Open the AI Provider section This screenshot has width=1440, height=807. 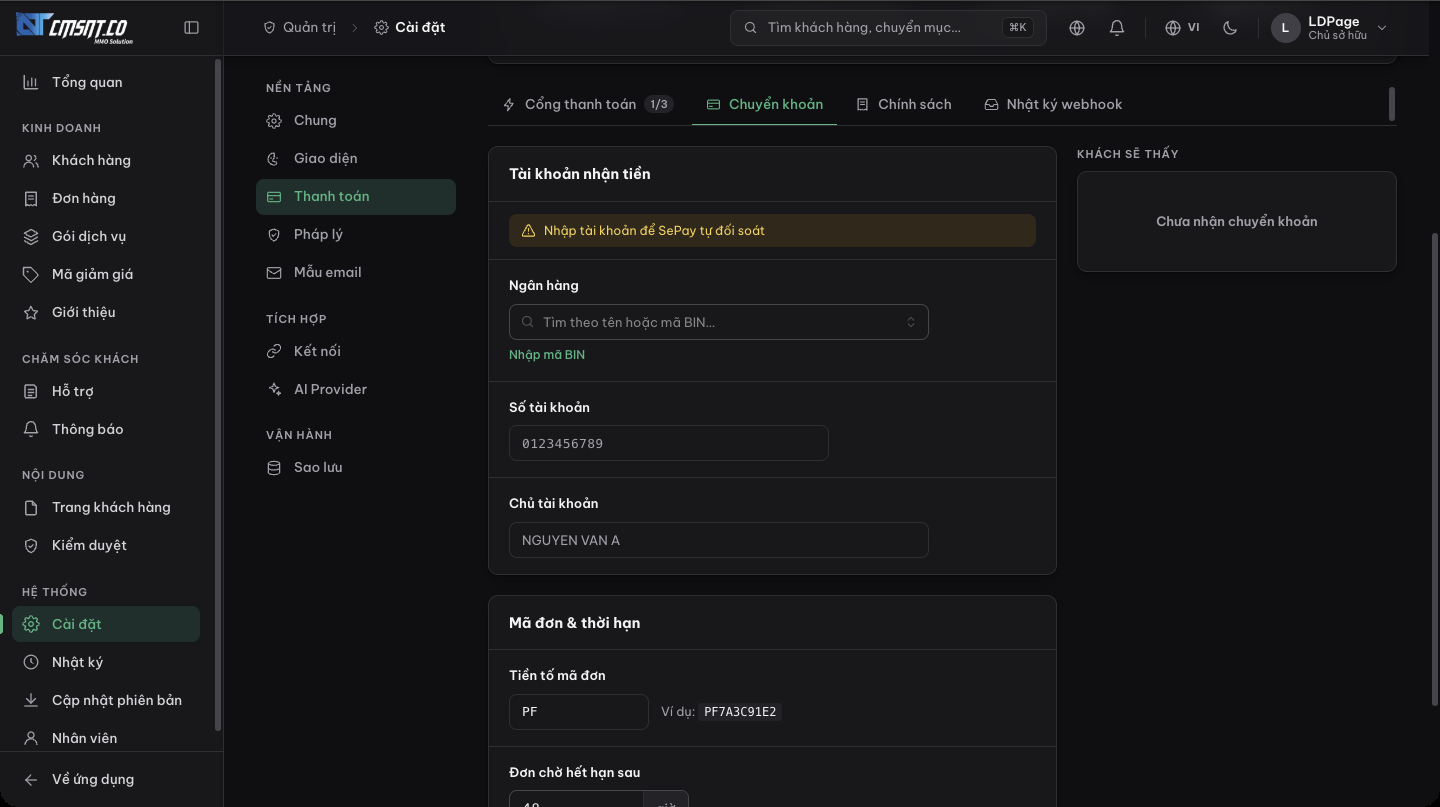[356, 389]
